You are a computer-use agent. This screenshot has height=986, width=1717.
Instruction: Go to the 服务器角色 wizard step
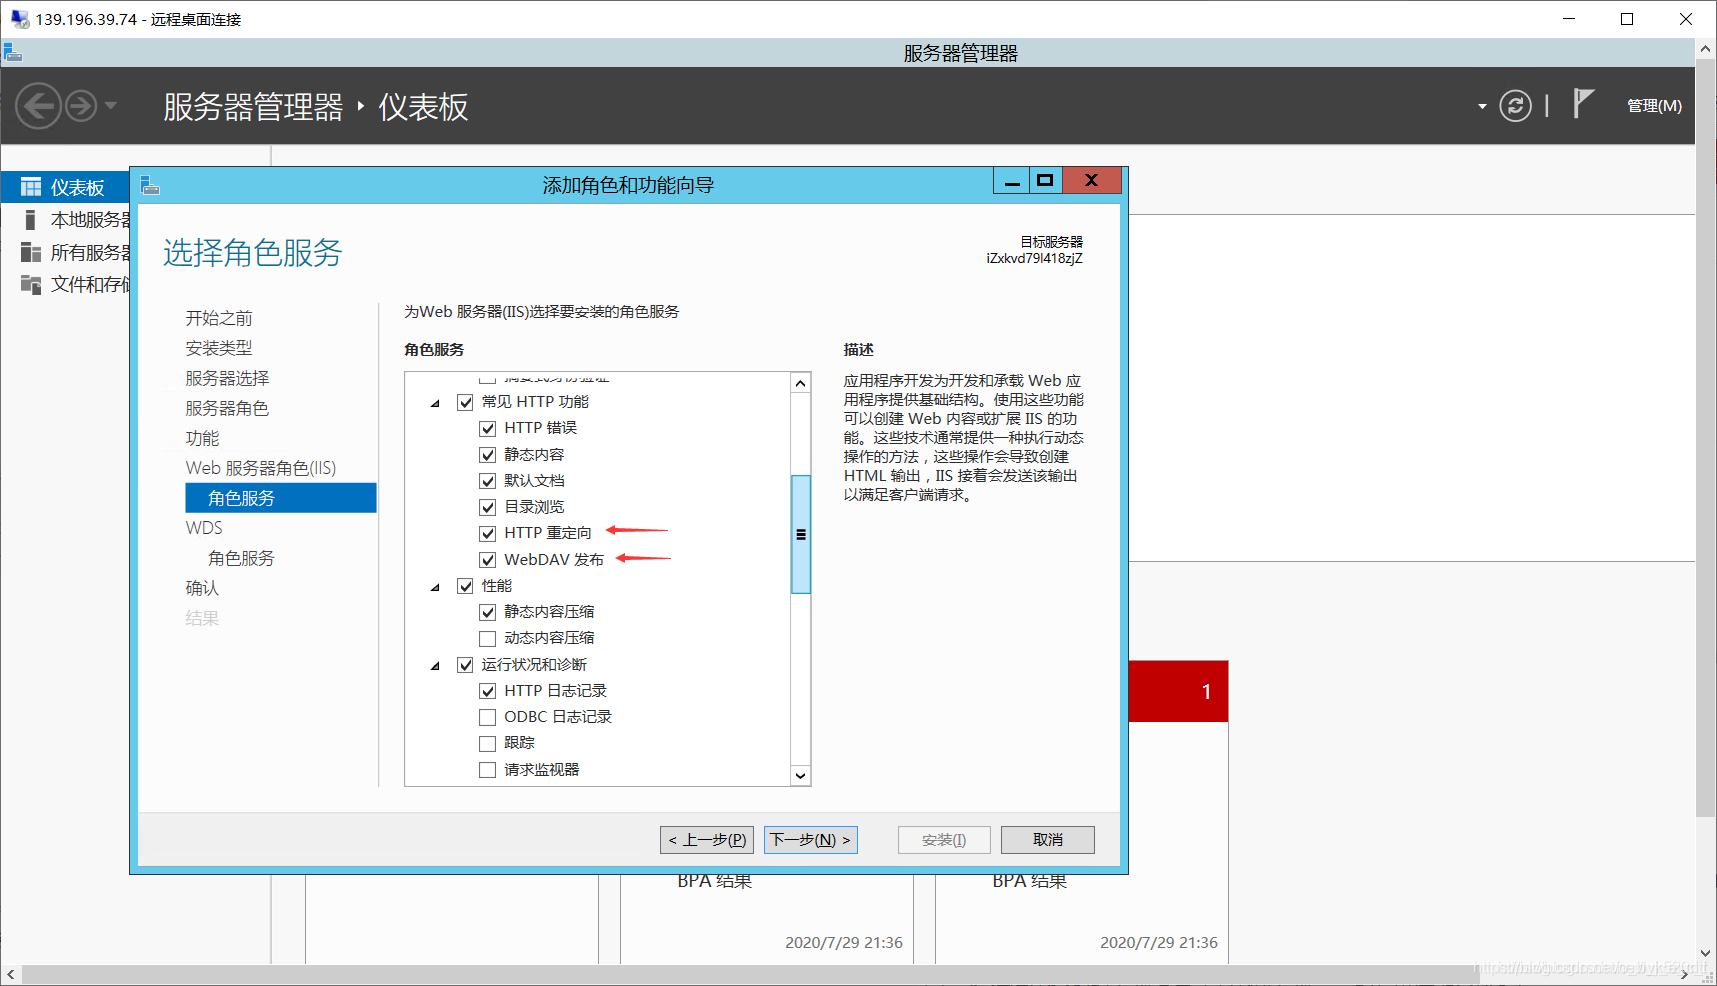click(227, 408)
